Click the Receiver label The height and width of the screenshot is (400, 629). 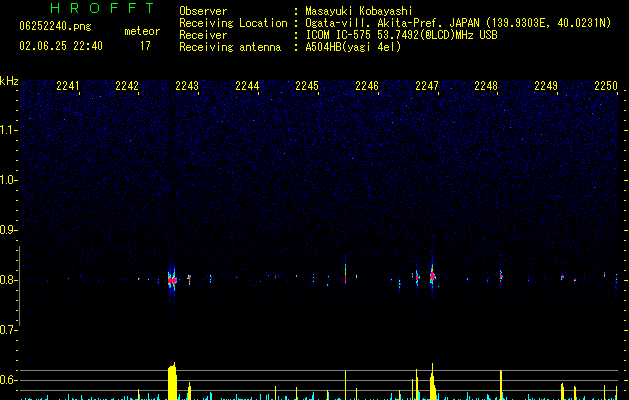tap(203, 35)
